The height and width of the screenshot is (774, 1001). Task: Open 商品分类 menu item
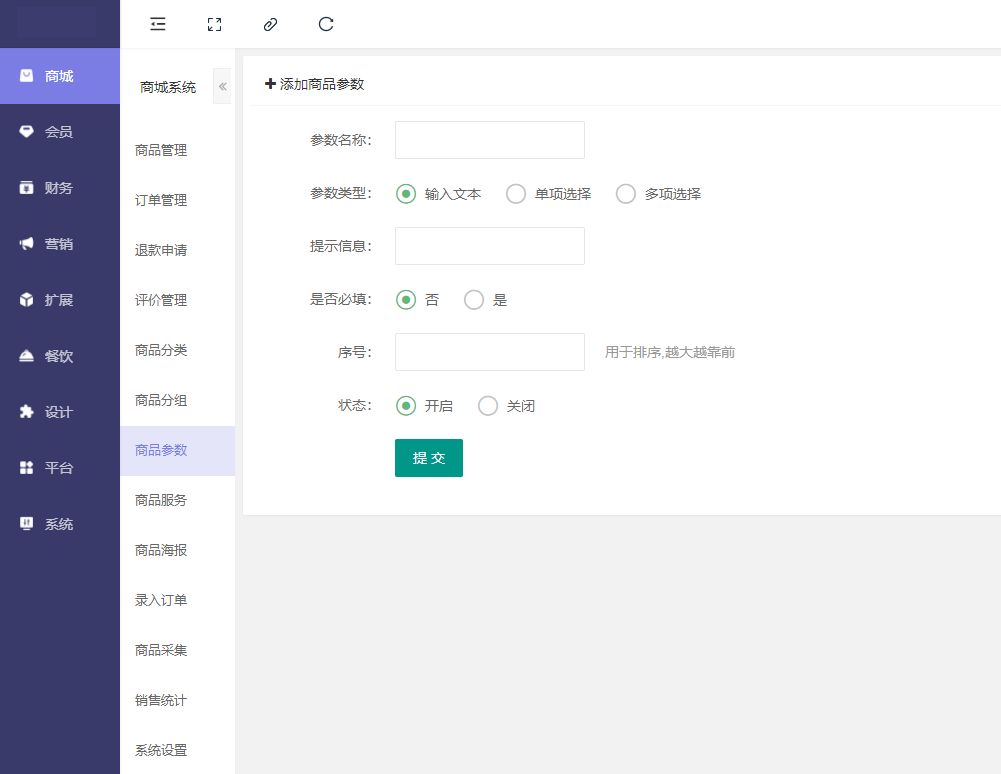161,350
